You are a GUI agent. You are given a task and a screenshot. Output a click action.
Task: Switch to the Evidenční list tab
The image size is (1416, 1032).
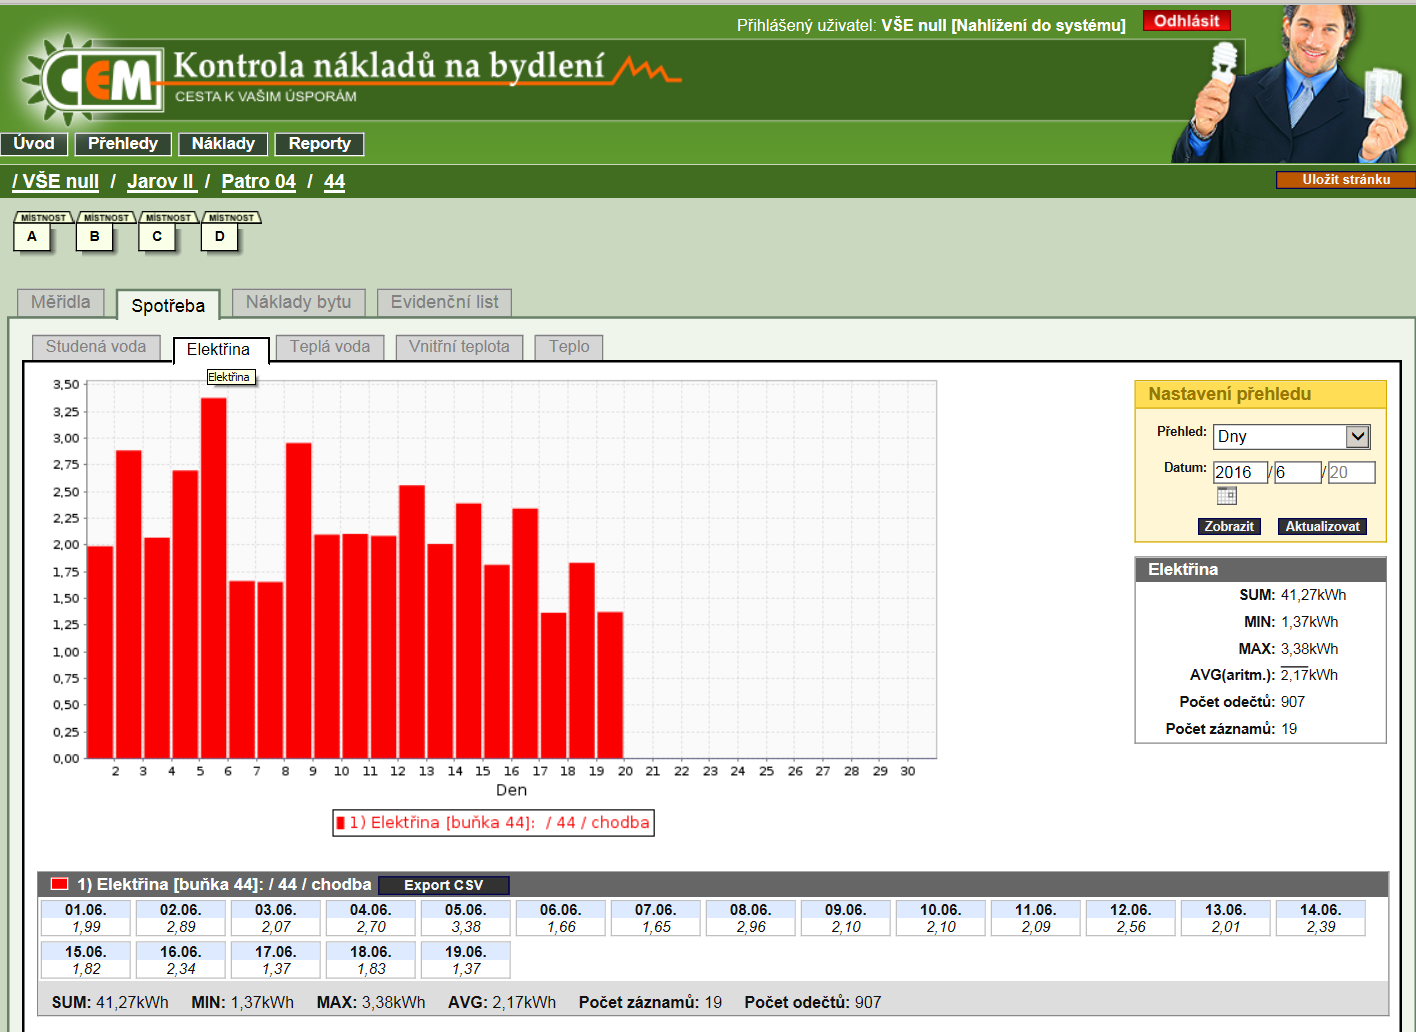pyautogui.click(x=444, y=302)
